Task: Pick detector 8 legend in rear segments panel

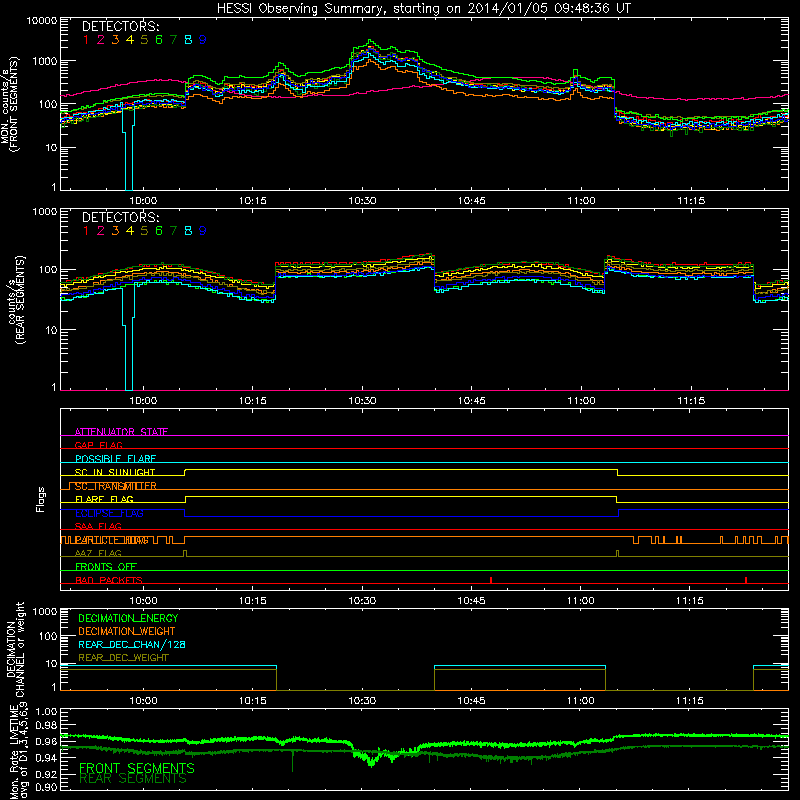Action: [x=188, y=231]
